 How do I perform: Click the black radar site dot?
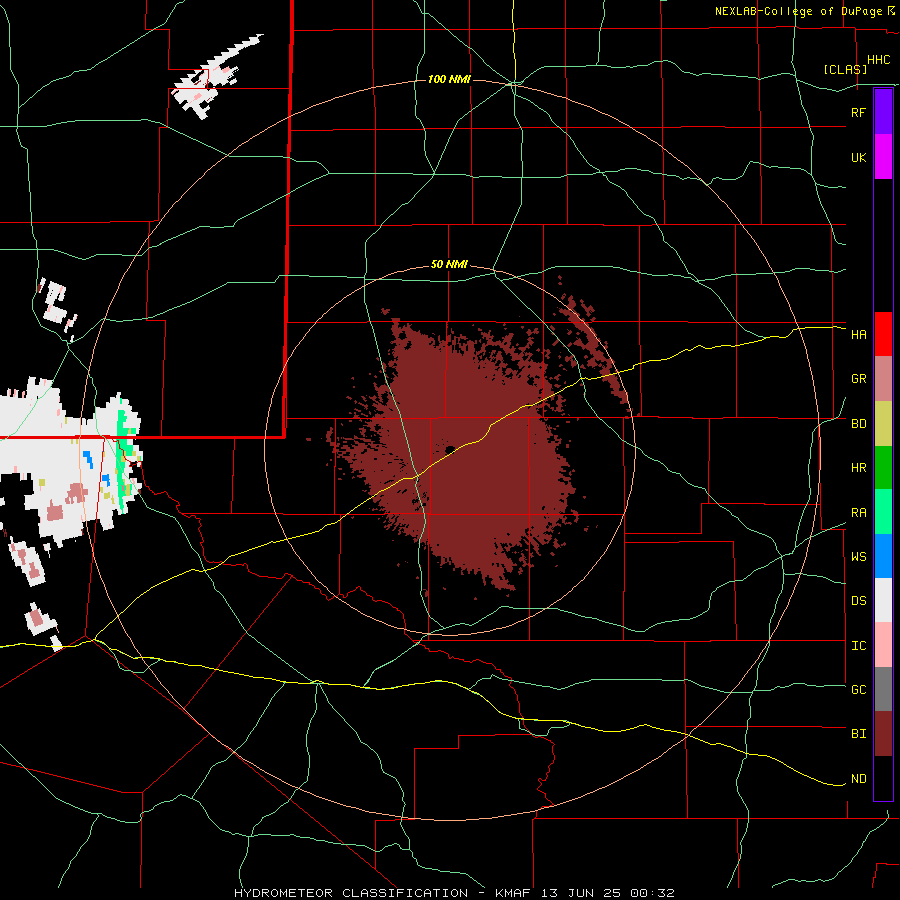point(450,449)
